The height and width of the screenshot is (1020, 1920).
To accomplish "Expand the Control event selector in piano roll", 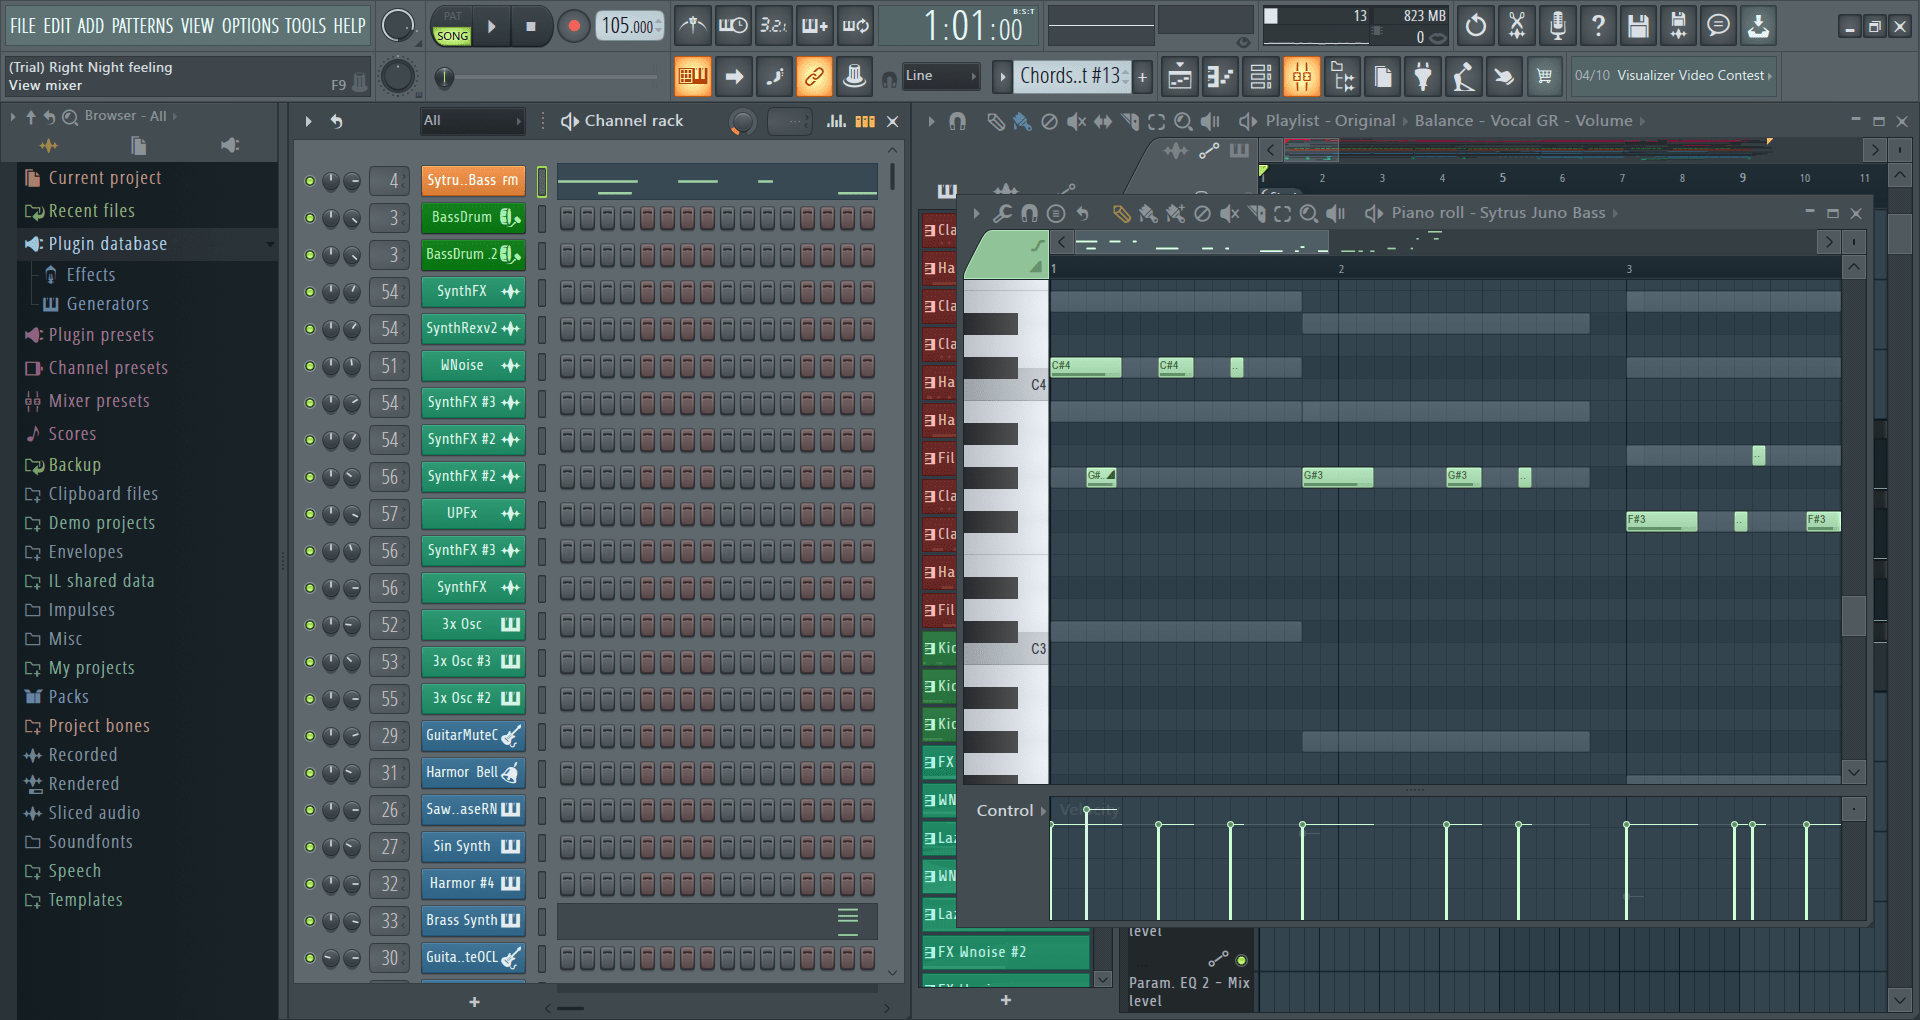I will (1010, 810).
